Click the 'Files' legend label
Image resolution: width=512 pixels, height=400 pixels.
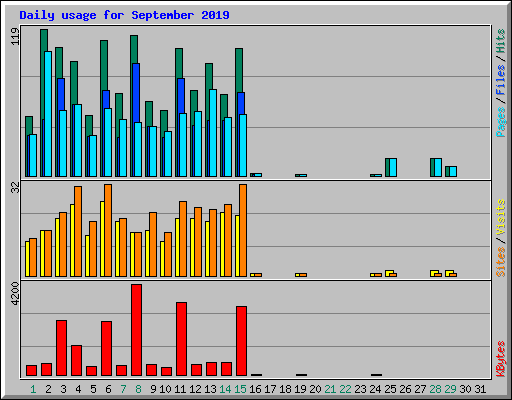501,80
